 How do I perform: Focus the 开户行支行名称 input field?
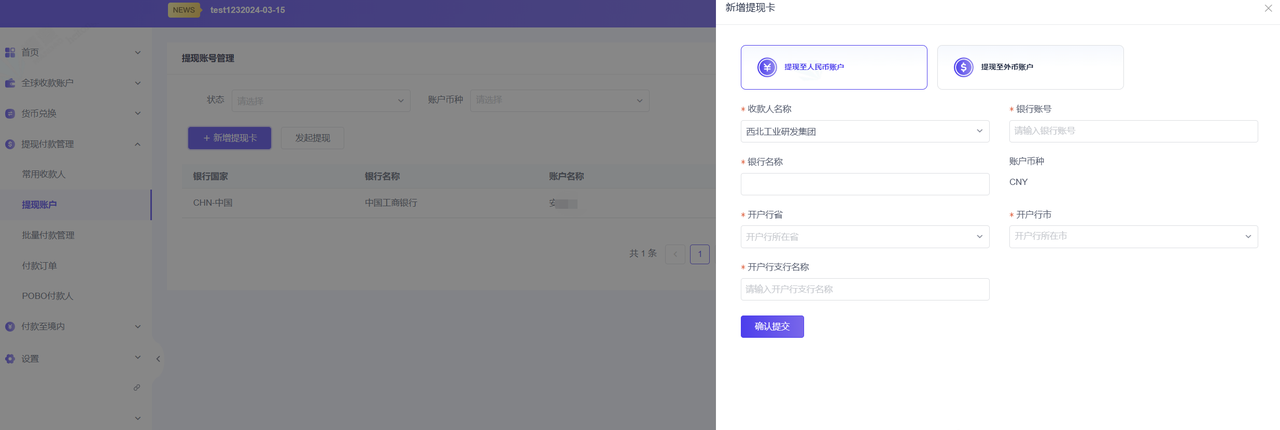click(865, 289)
